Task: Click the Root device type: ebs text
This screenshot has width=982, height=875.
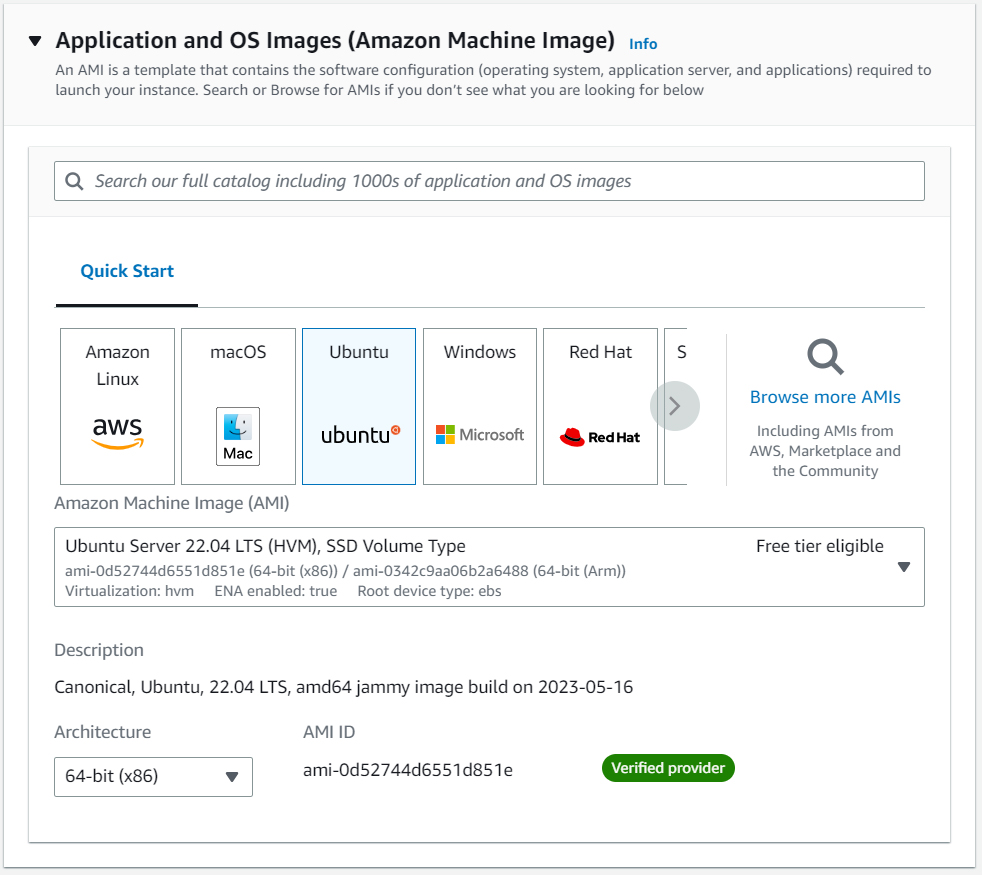Action: [x=429, y=591]
